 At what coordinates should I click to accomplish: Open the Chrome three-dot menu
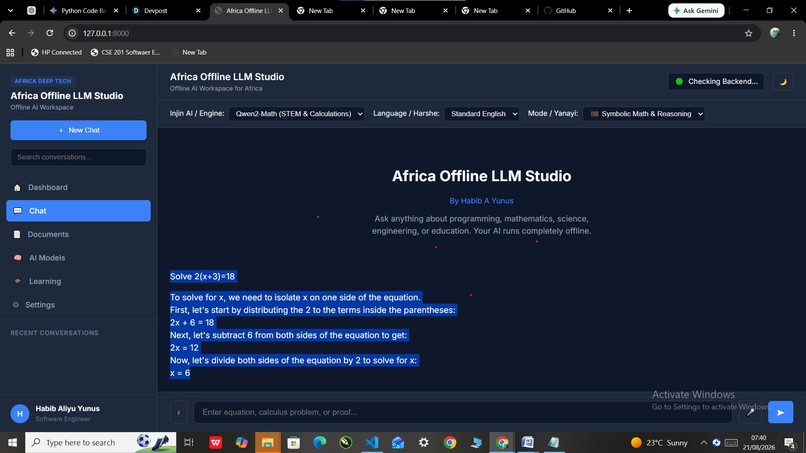pyautogui.click(x=794, y=33)
